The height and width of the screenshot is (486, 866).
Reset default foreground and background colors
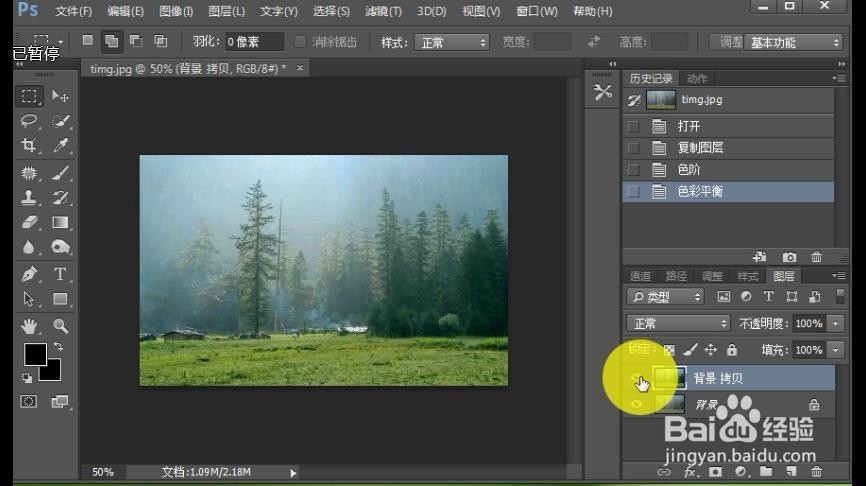[27, 378]
